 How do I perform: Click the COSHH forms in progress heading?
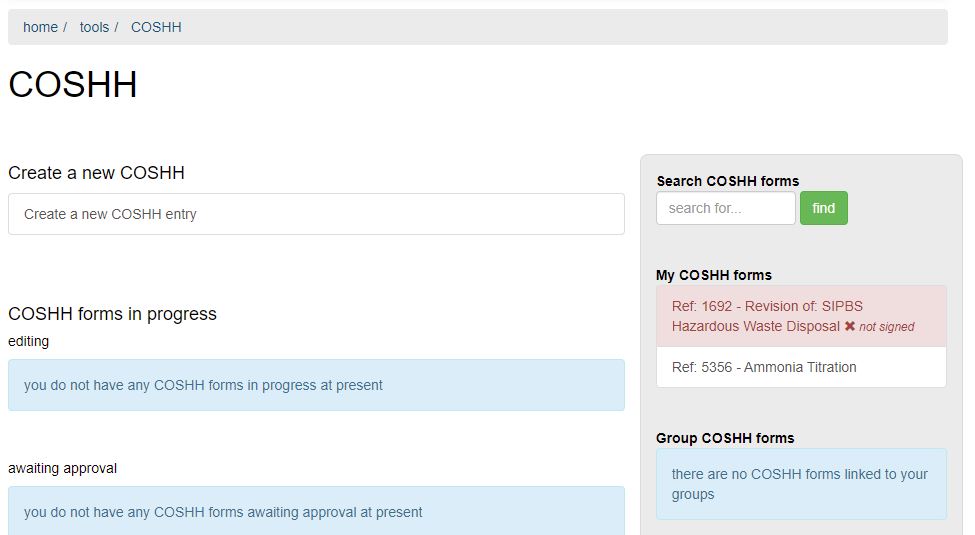[112, 314]
